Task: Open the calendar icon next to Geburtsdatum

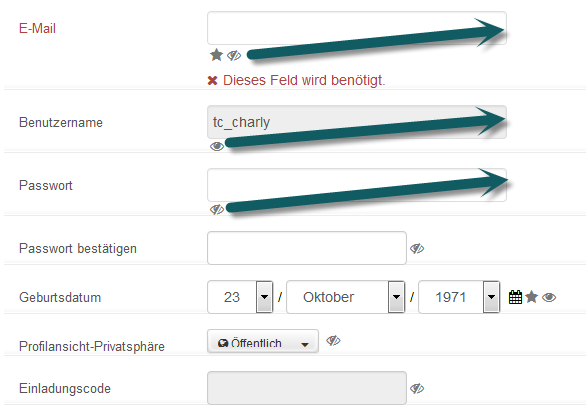Action: [x=515, y=297]
